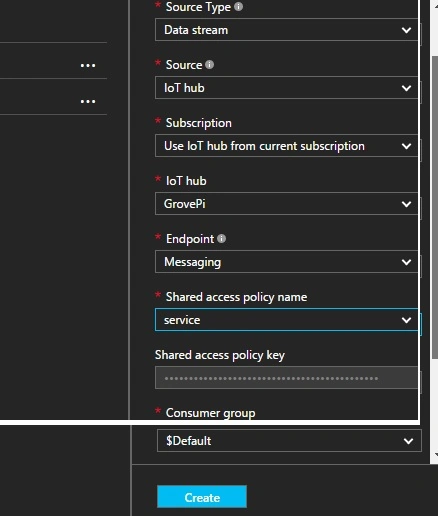The width and height of the screenshot is (438, 516).
Task: Expand the Consumer group $Default dropdown
Action: click(x=289, y=441)
